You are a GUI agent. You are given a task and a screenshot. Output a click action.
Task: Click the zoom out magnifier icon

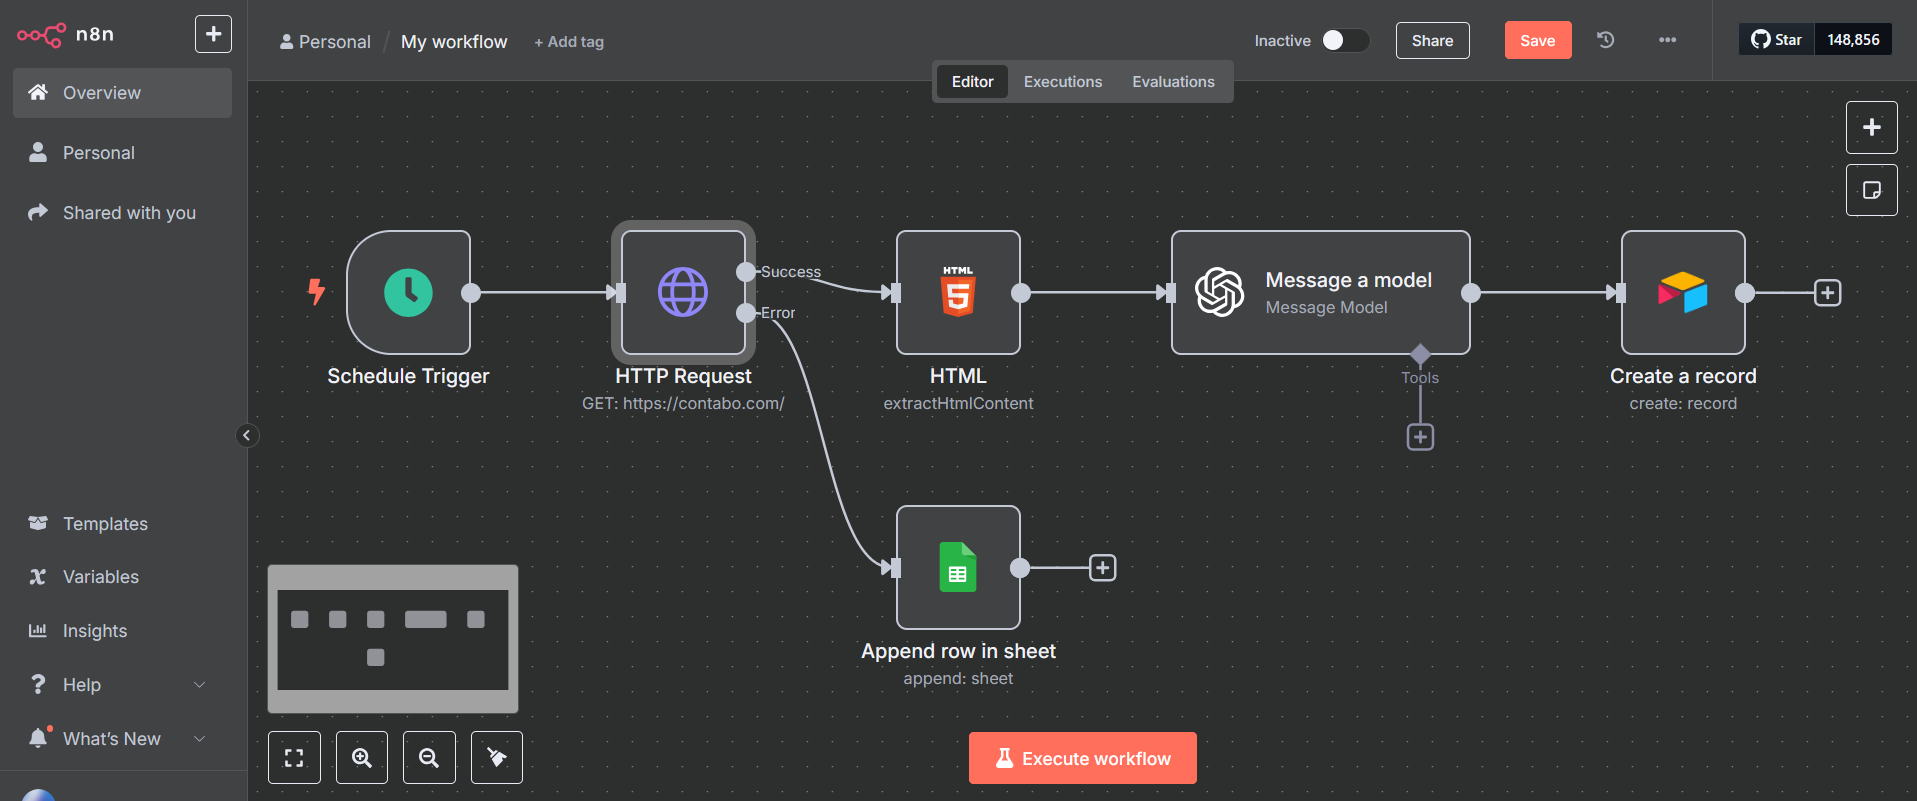[429, 758]
